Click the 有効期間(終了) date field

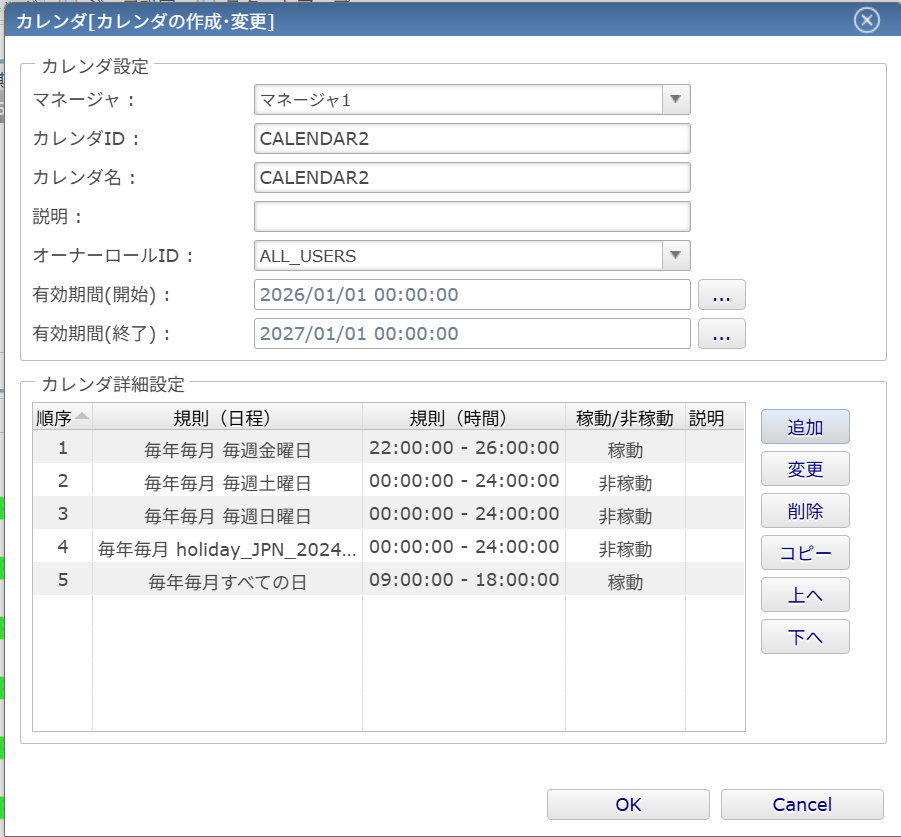(472, 333)
